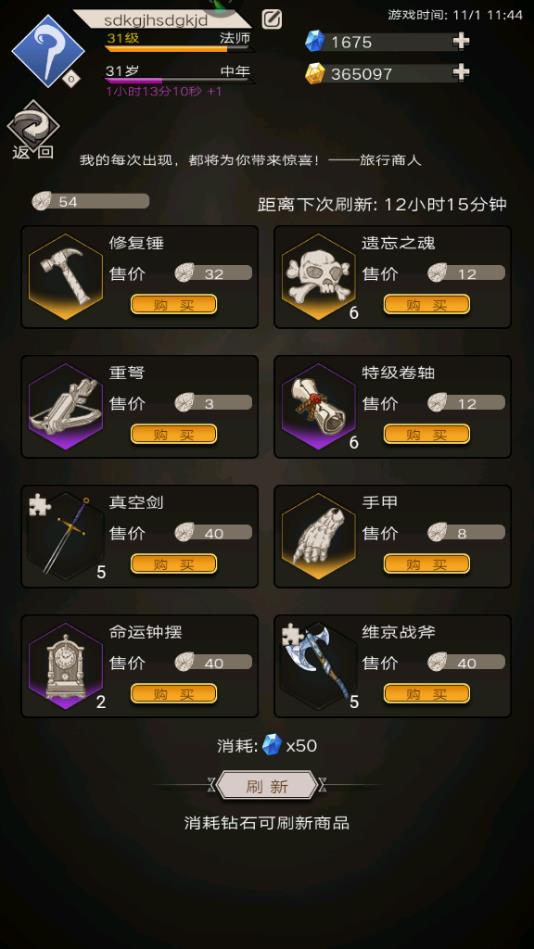Click the 刷新 refresh shop button
The height and width of the screenshot is (949, 534).
point(267,786)
